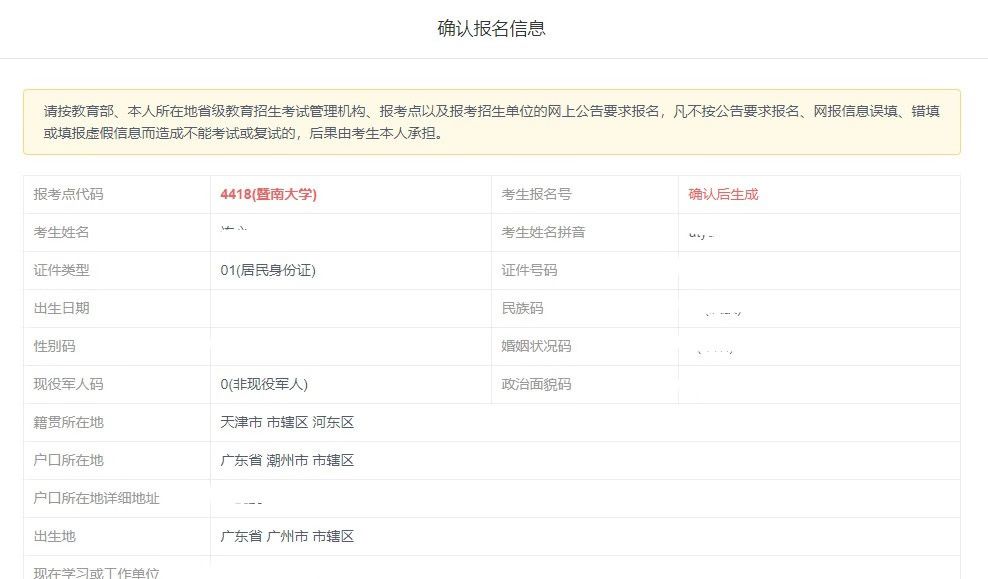Select the value 01(居民身份证)
This screenshot has width=988, height=579.
pos(268,270)
